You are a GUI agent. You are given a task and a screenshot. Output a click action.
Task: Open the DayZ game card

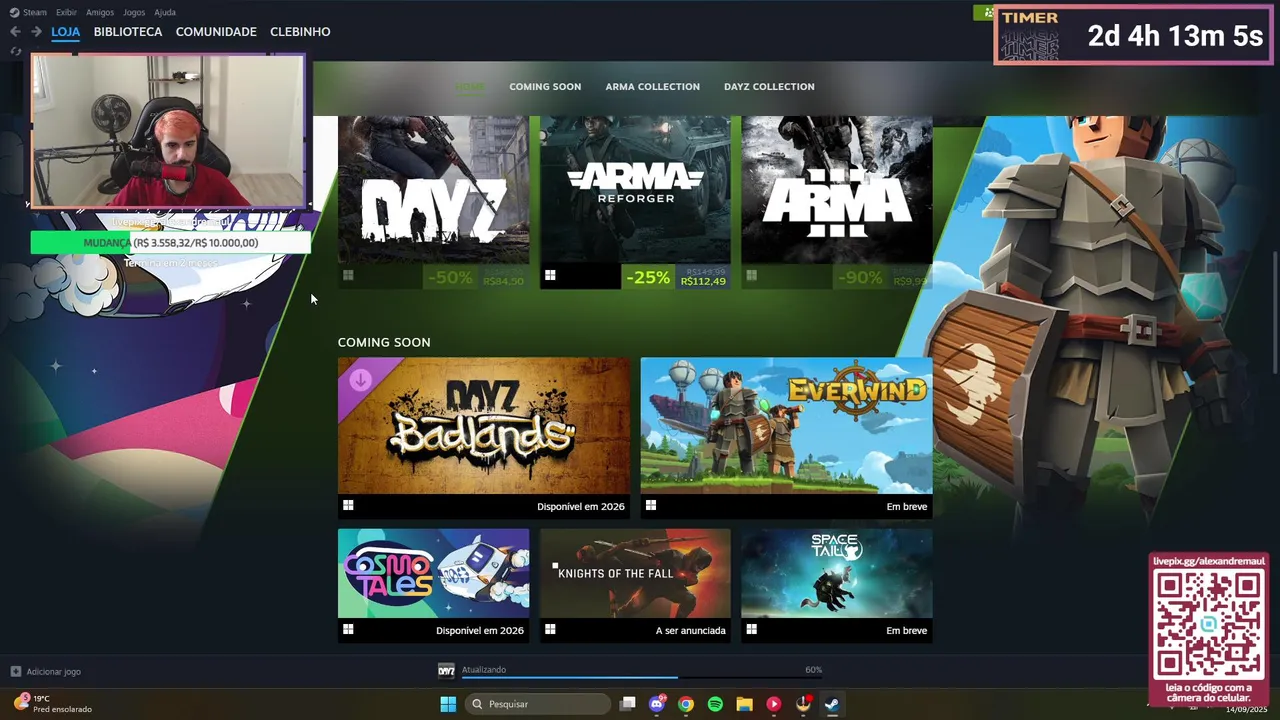(433, 202)
